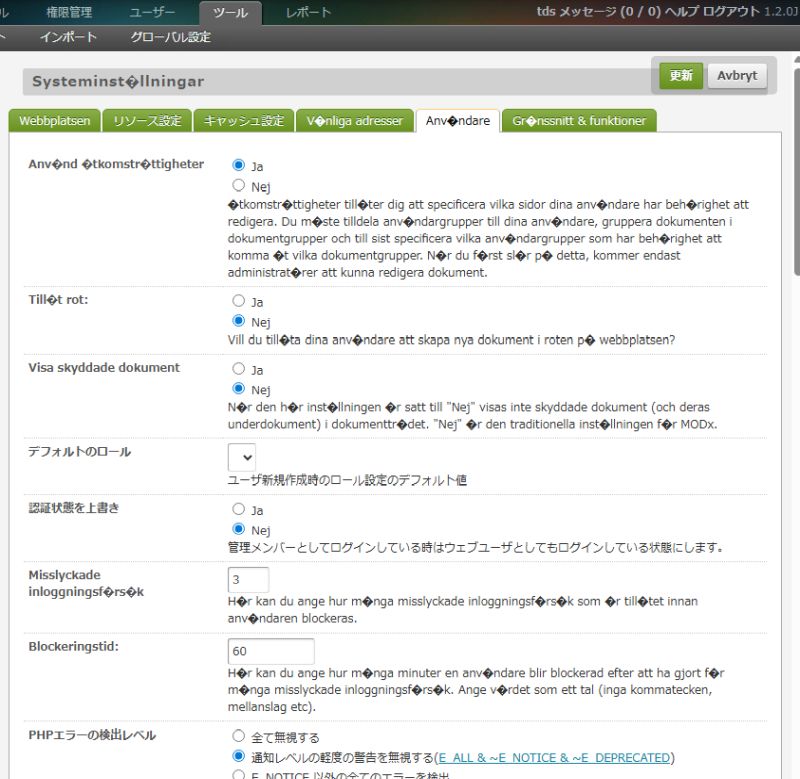Image resolution: width=800 pixels, height=779 pixels.
Task: Open the Gränssnitt & funktioner tab
Action: (579, 121)
